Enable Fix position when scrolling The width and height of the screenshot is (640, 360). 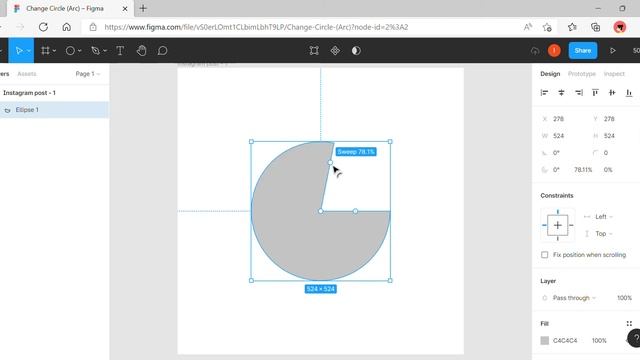point(544,255)
